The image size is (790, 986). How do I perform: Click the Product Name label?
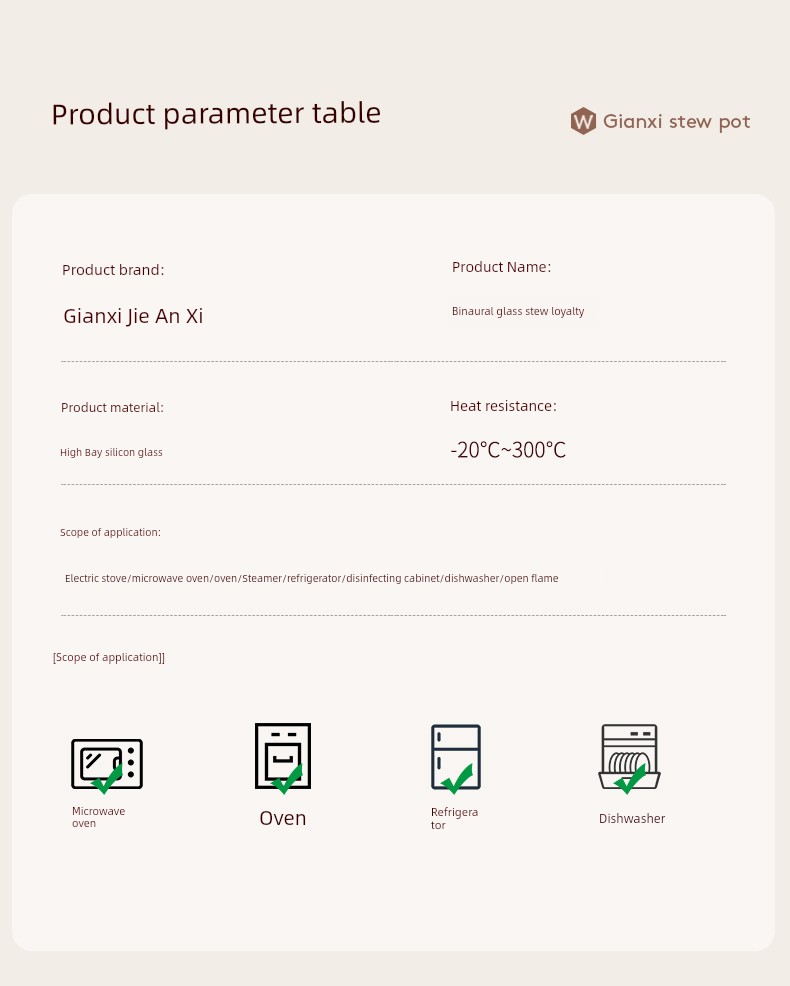[501, 267]
